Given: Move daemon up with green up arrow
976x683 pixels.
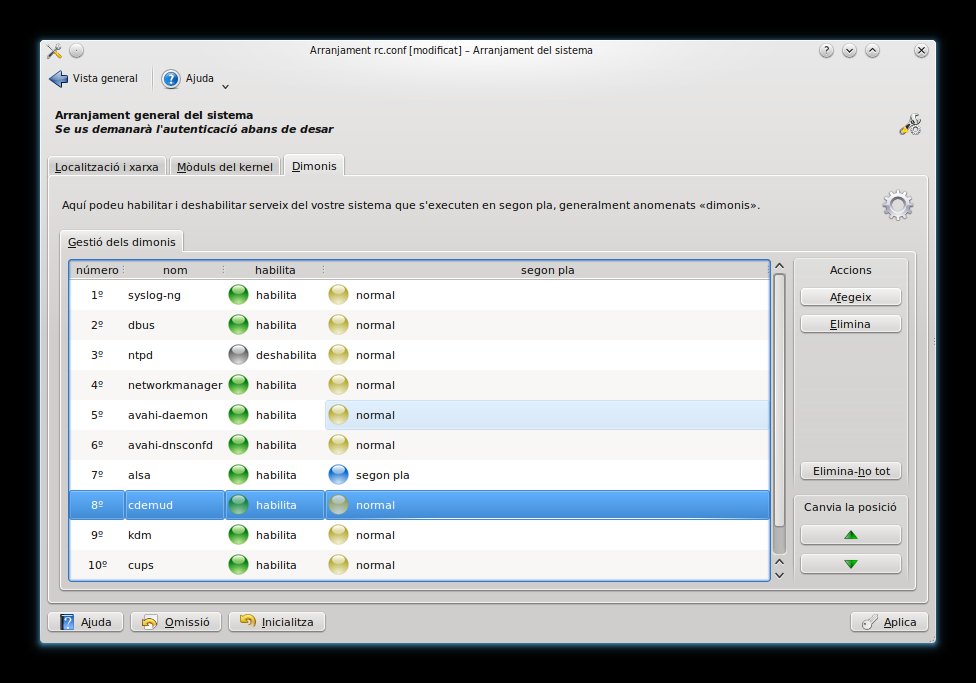Looking at the screenshot, I should pos(850,535).
